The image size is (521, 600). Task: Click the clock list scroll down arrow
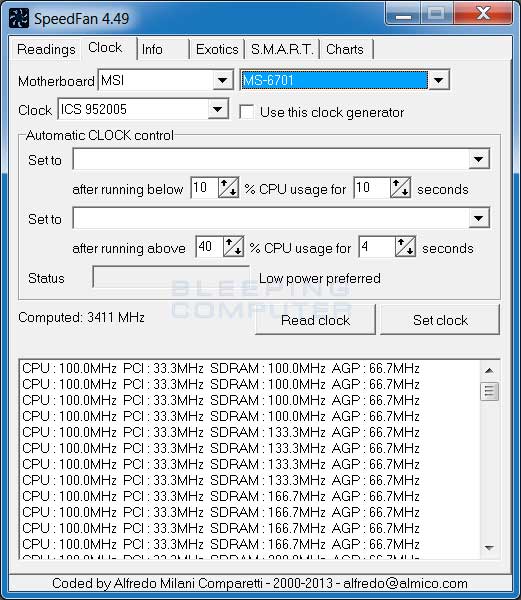489,548
